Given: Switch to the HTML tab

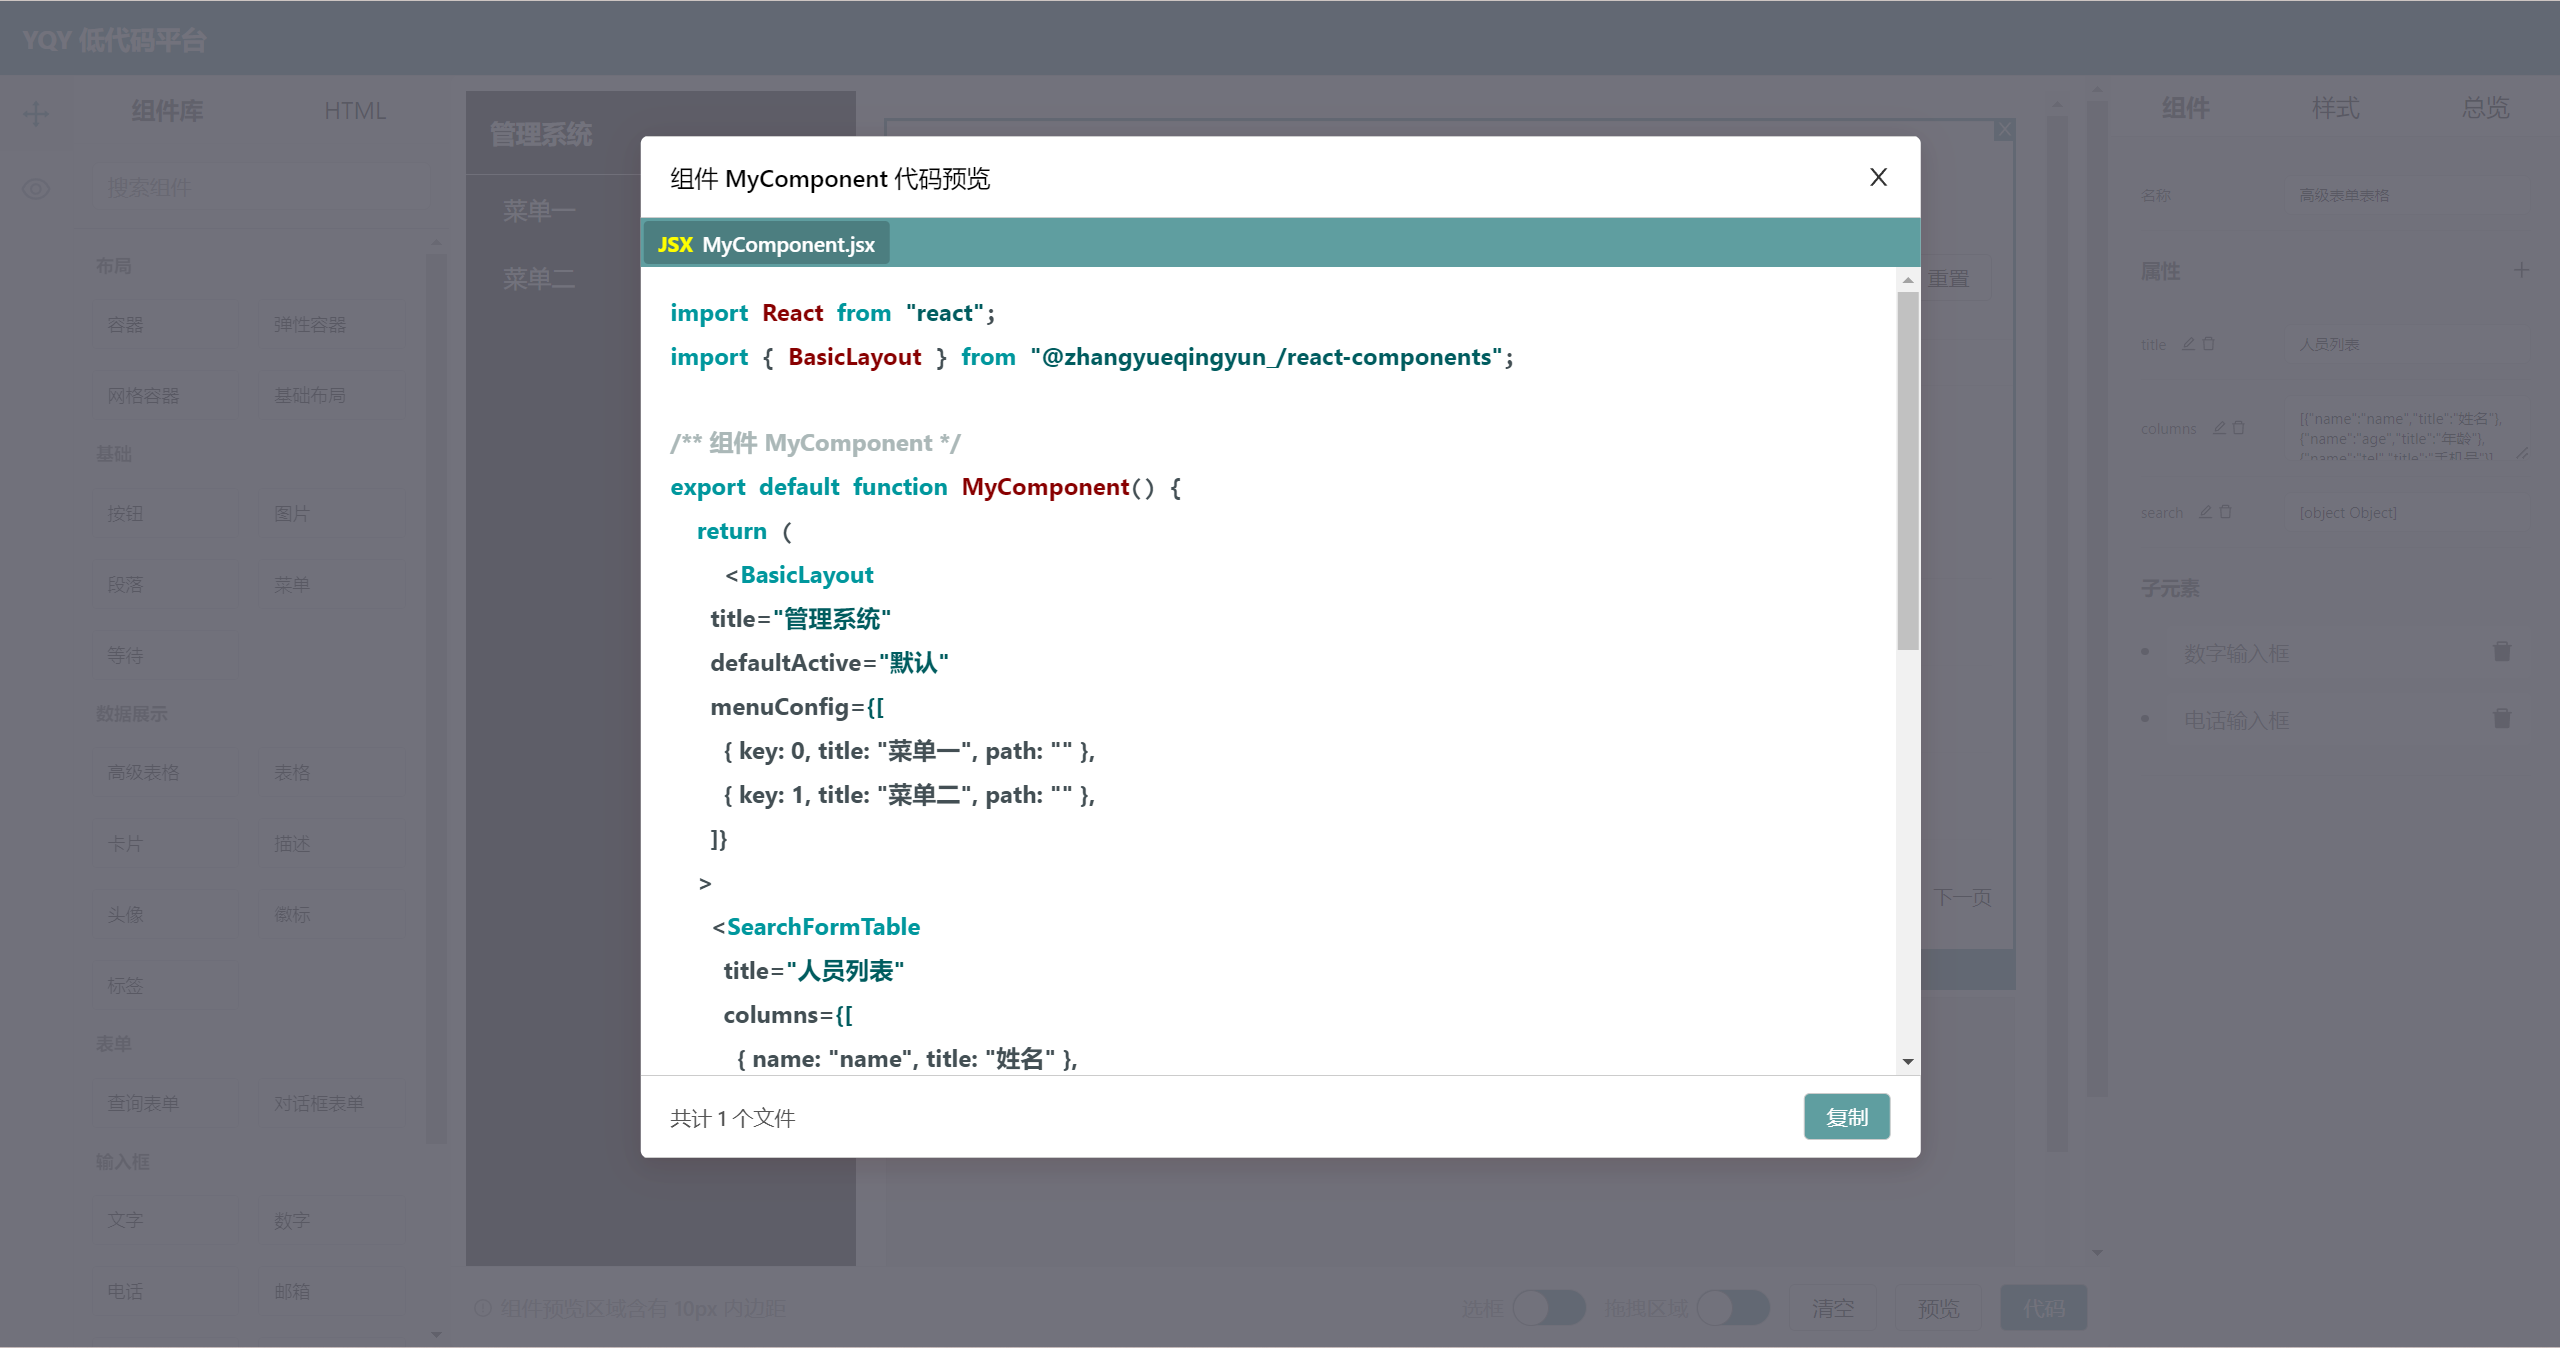Looking at the screenshot, I should [x=355, y=111].
